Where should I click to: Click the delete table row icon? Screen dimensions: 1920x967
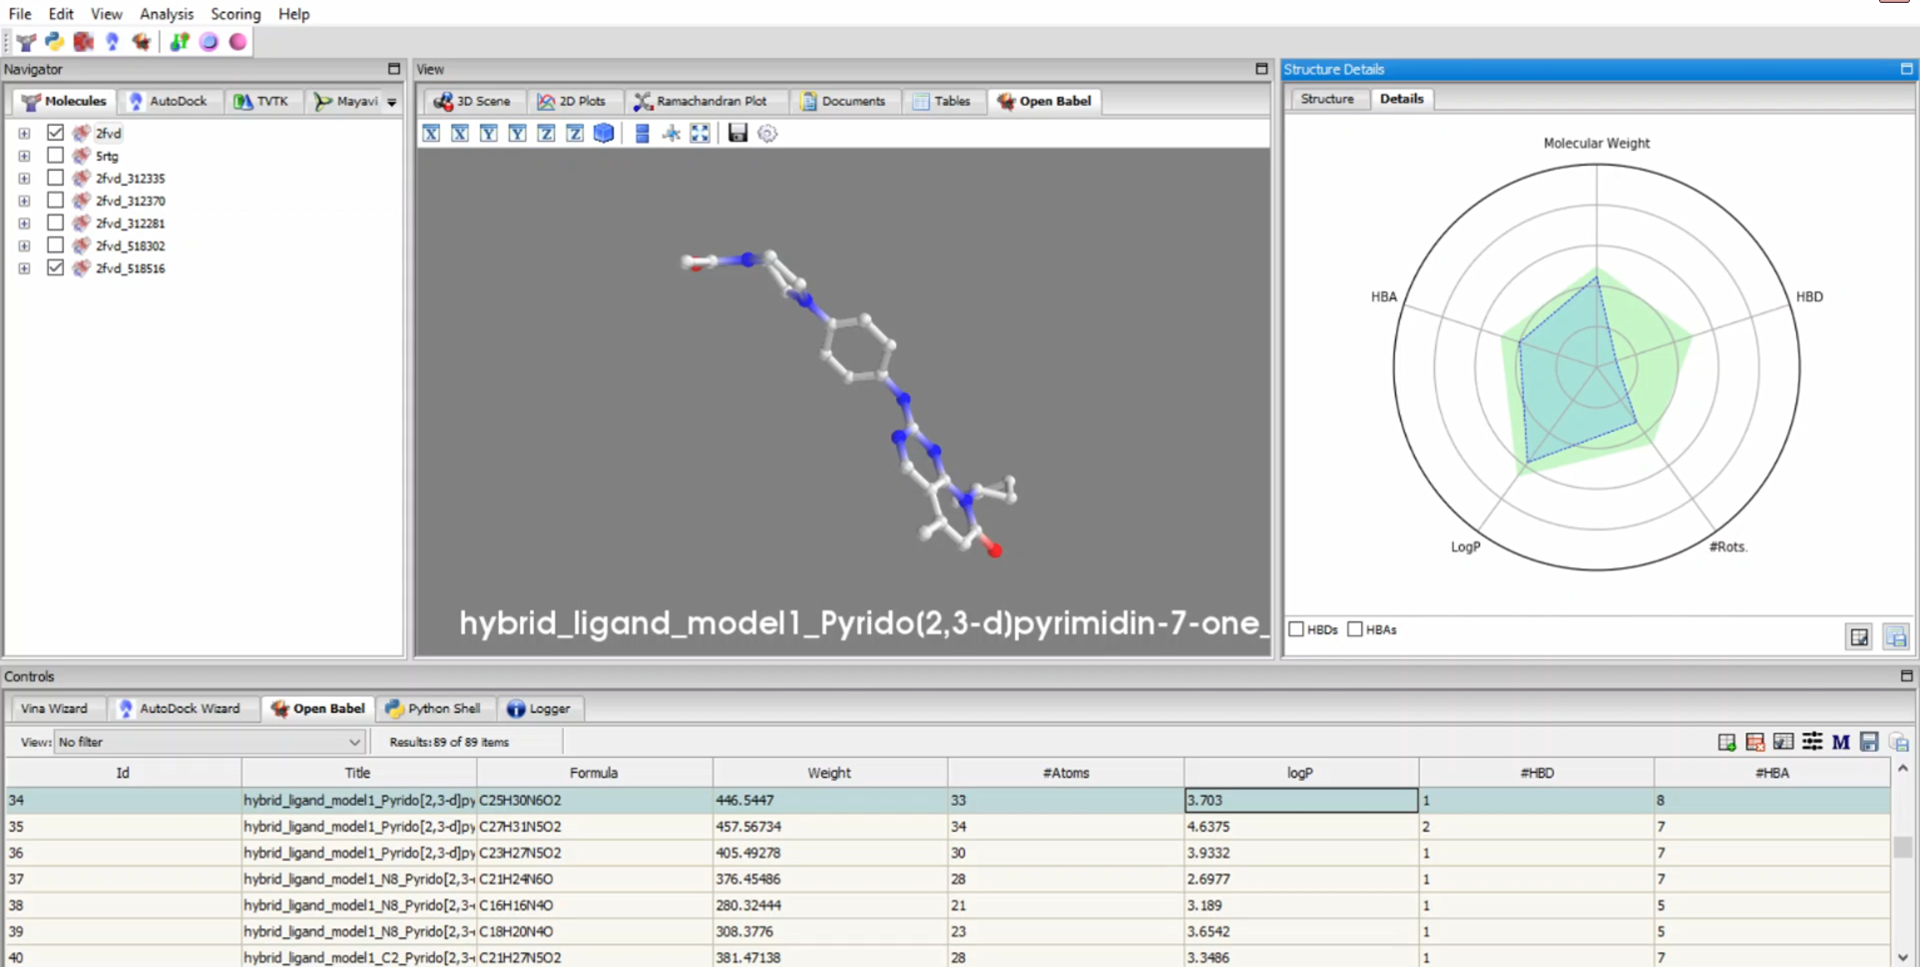point(1755,742)
